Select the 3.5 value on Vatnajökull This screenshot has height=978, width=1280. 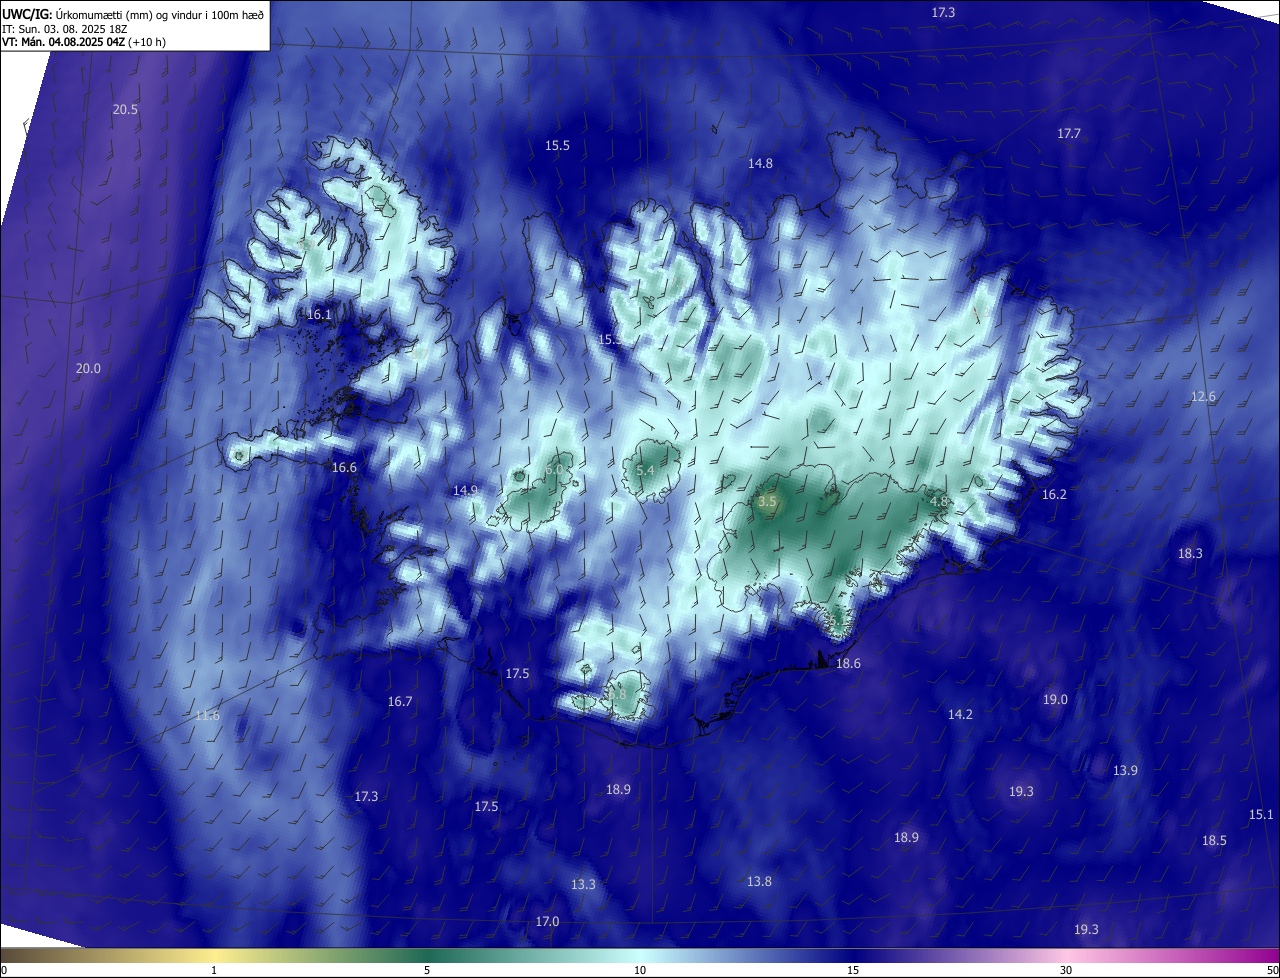[x=767, y=502]
